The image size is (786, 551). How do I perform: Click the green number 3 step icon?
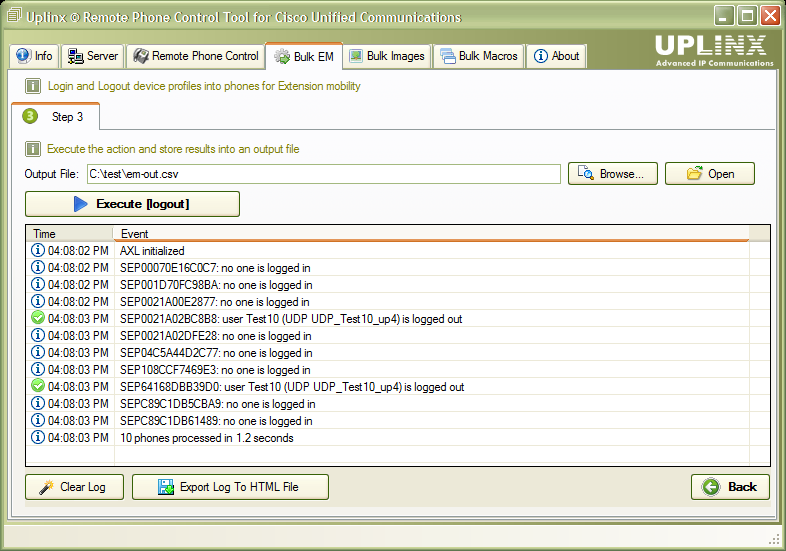30,116
